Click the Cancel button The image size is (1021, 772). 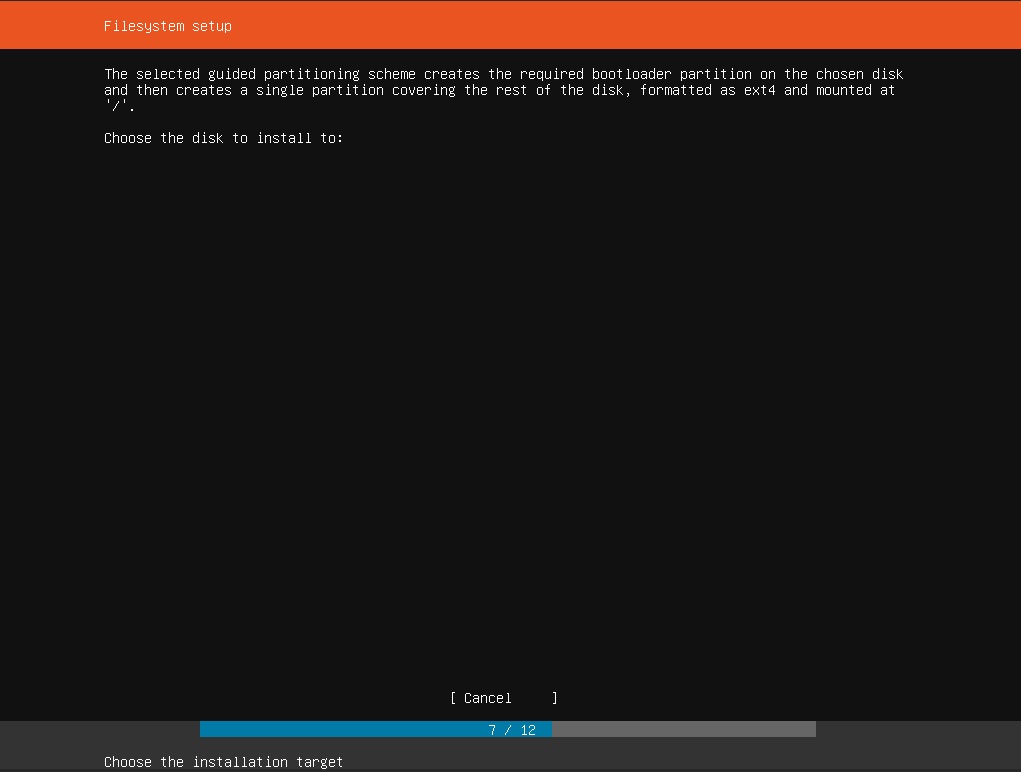coord(503,698)
